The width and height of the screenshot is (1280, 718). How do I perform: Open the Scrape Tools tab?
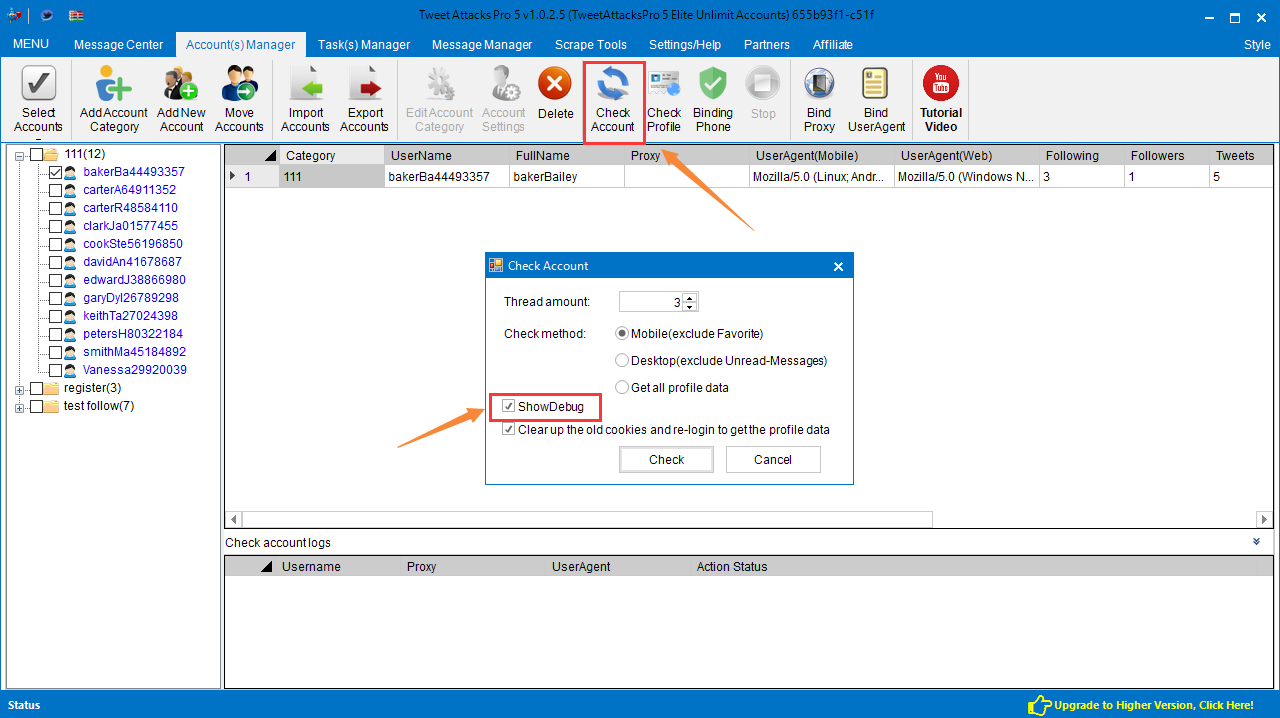click(591, 44)
